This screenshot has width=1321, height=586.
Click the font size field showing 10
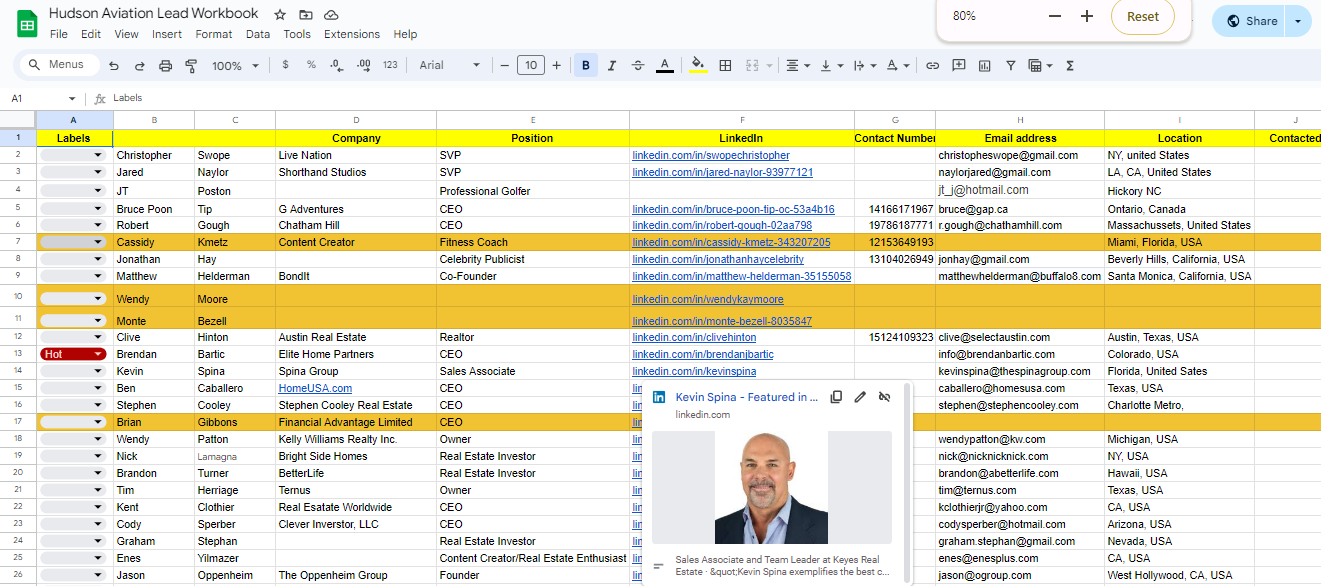531,66
